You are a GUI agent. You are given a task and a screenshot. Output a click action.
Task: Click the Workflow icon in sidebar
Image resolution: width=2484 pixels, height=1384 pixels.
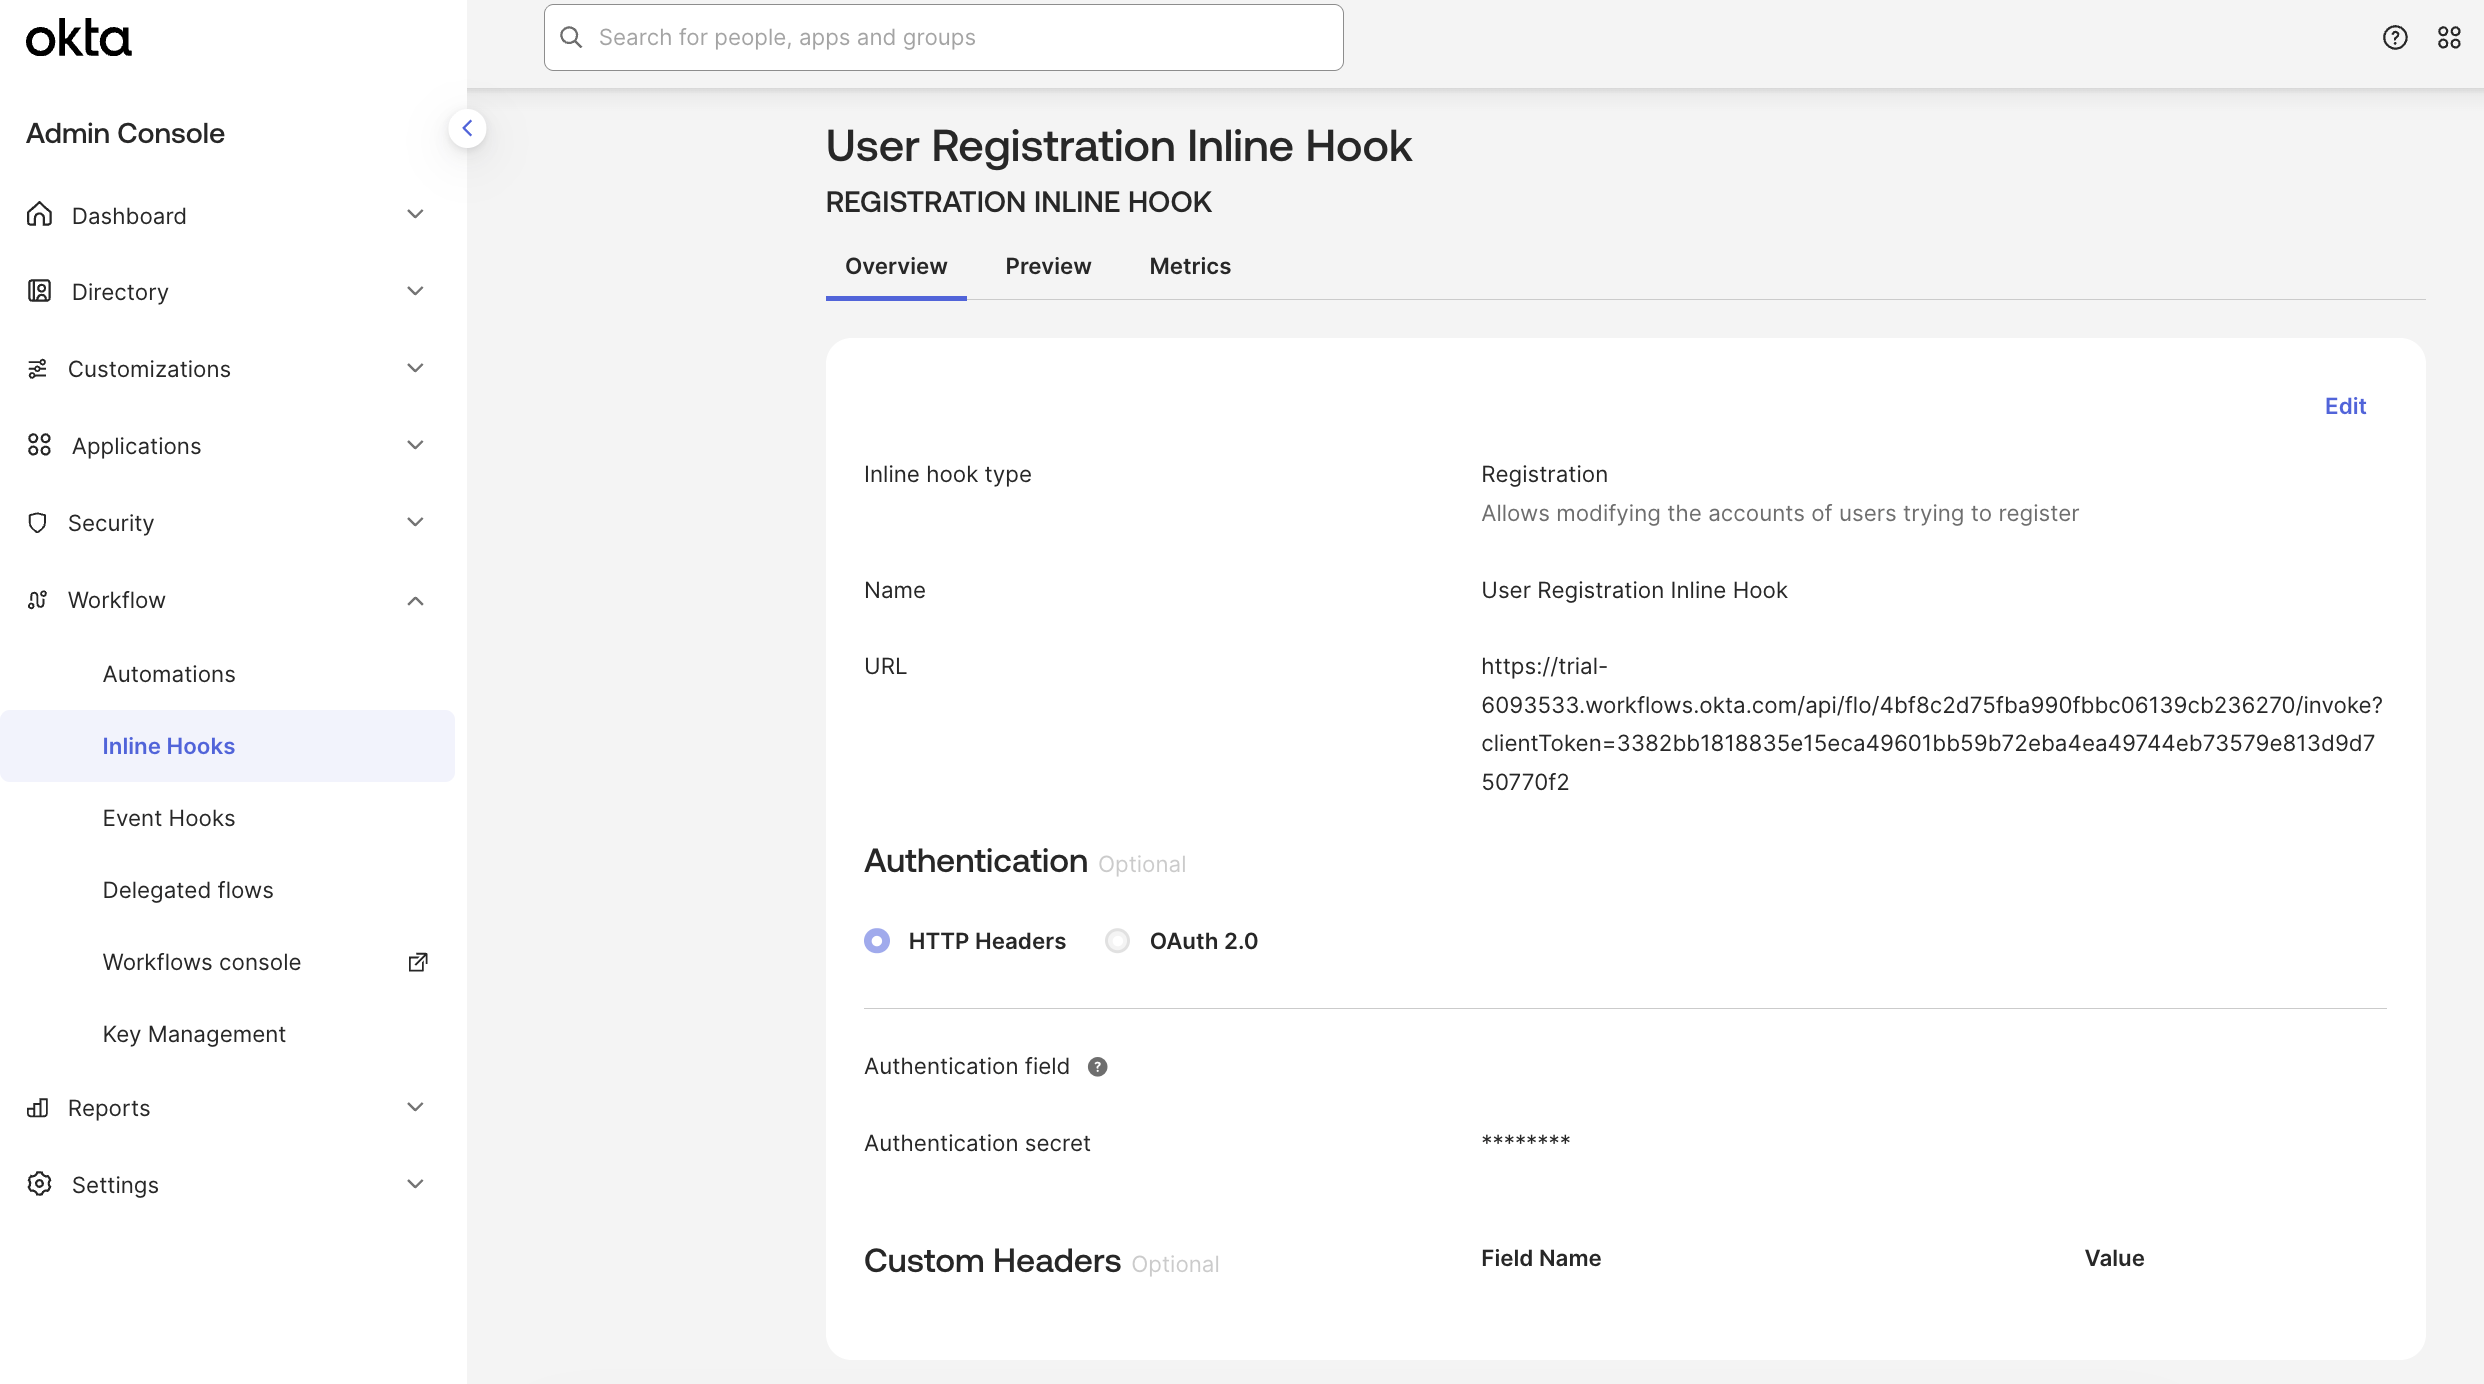point(37,600)
